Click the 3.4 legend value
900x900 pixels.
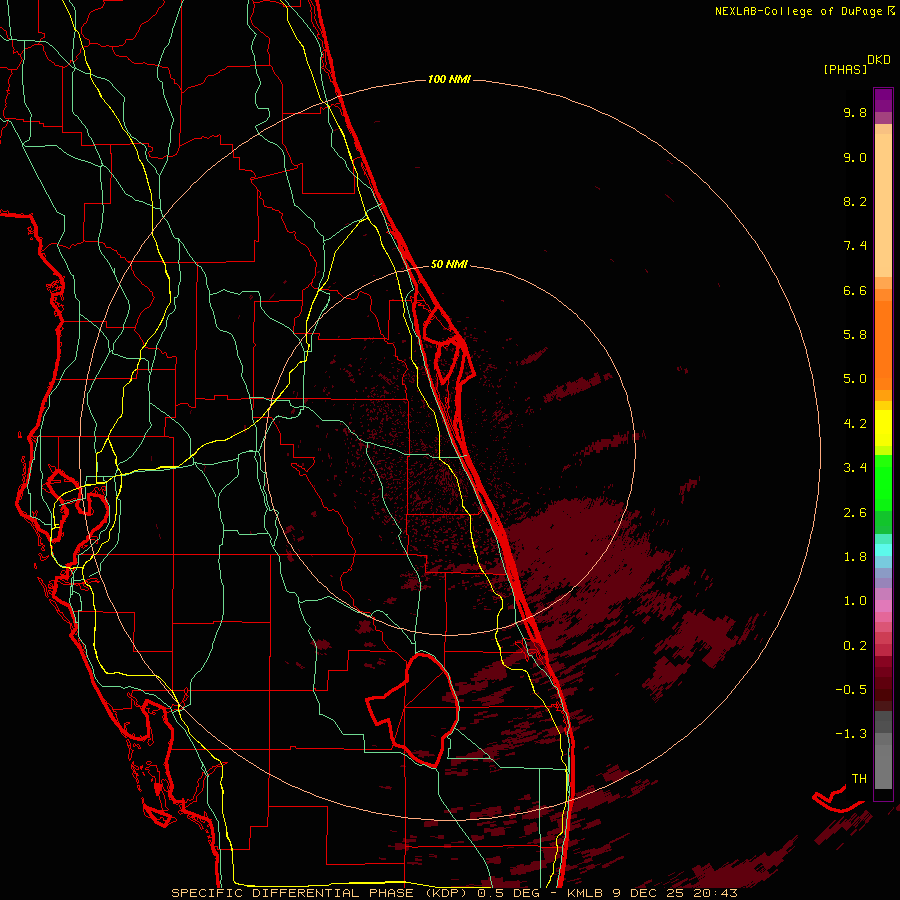click(x=855, y=468)
